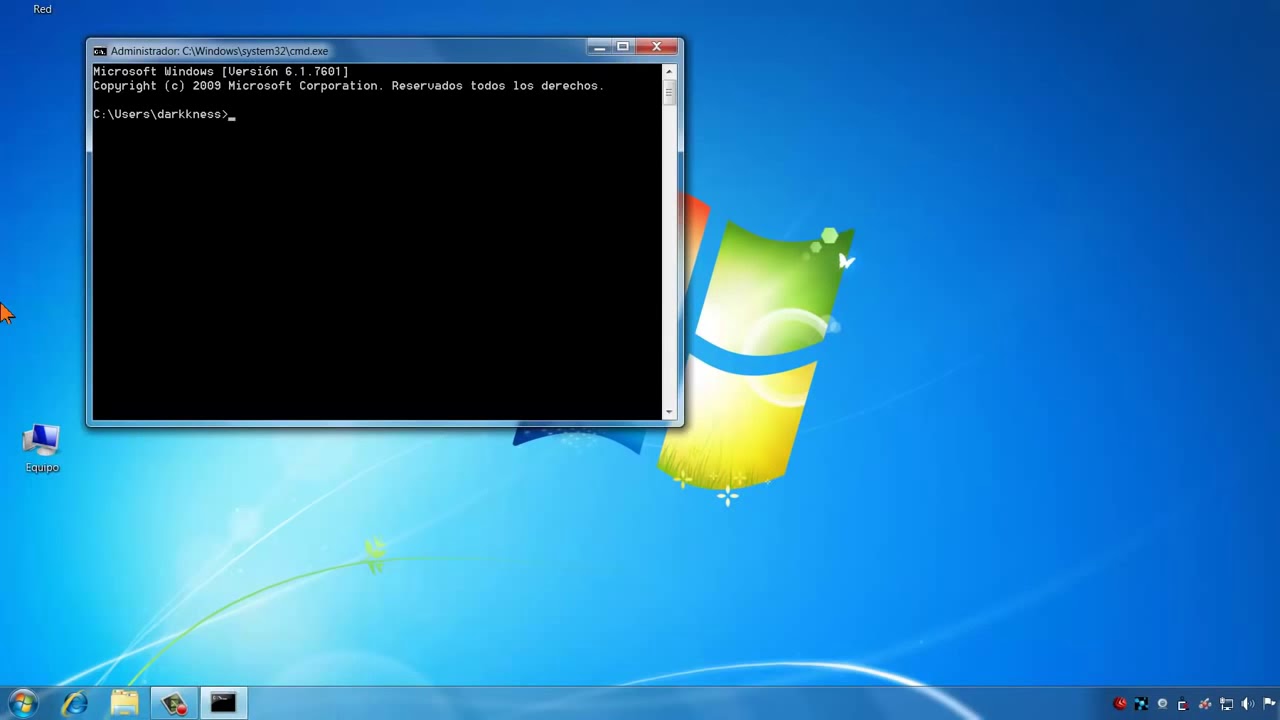Click the red and blue bubbles tray icon
The width and height of the screenshot is (1280, 720).
point(1205,703)
